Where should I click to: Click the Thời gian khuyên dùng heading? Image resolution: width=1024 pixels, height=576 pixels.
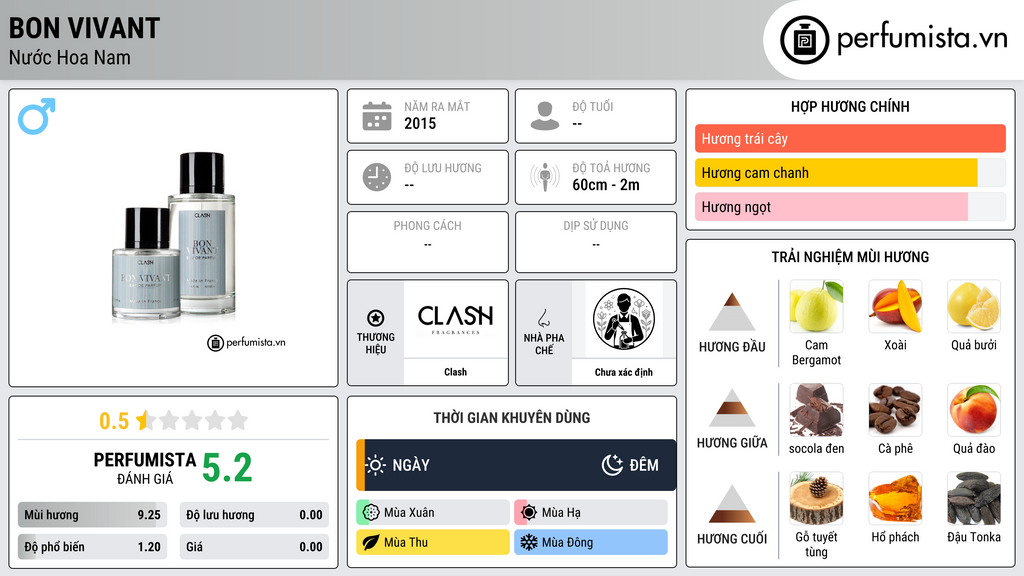coord(512,417)
